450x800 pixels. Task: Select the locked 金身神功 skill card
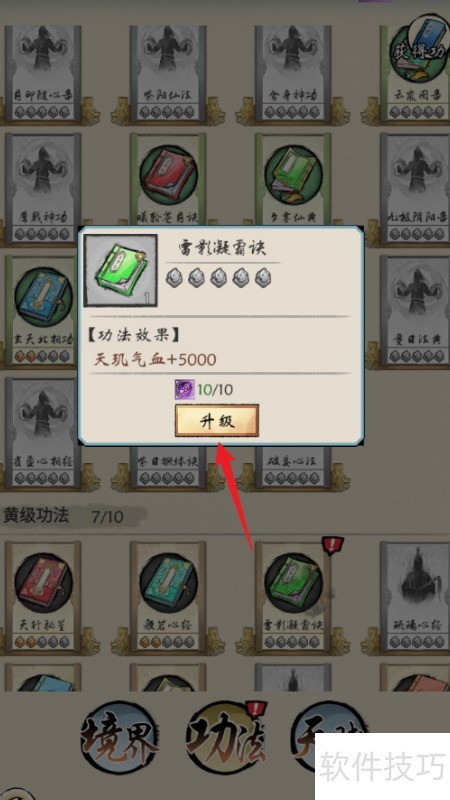(293, 71)
